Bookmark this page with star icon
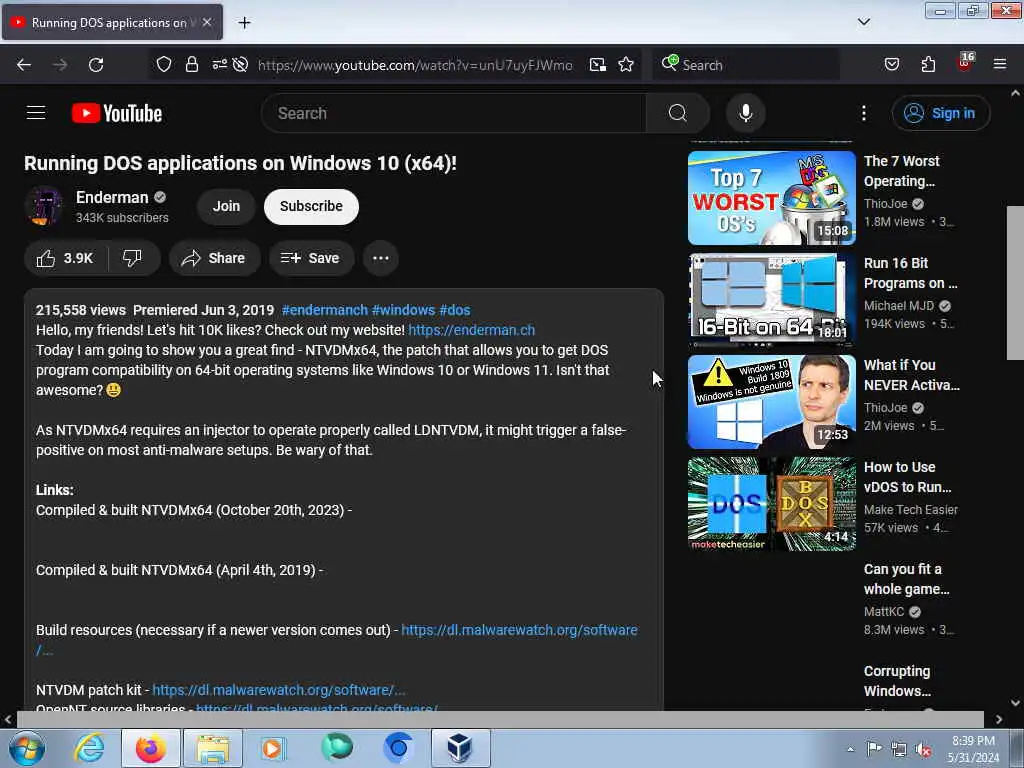The height and width of the screenshot is (768, 1024). click(x=626, y=65)
